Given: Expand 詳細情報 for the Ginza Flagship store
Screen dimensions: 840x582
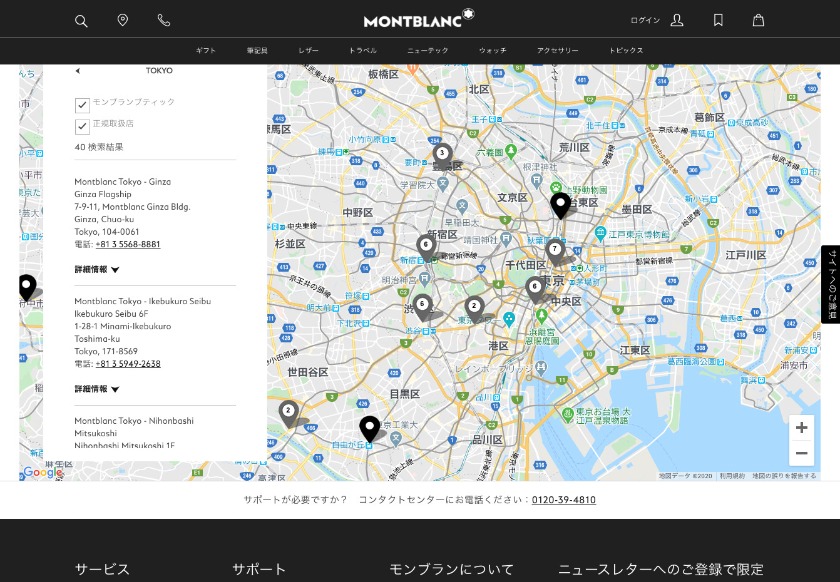Looking at the screenshot, I should (96, 268).
